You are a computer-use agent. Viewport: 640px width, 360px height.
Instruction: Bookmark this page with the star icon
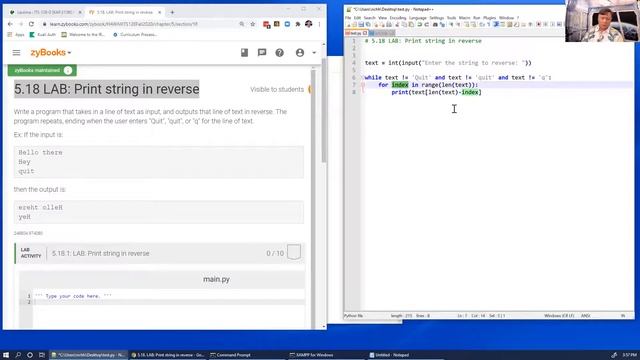(x=253, y=24)
